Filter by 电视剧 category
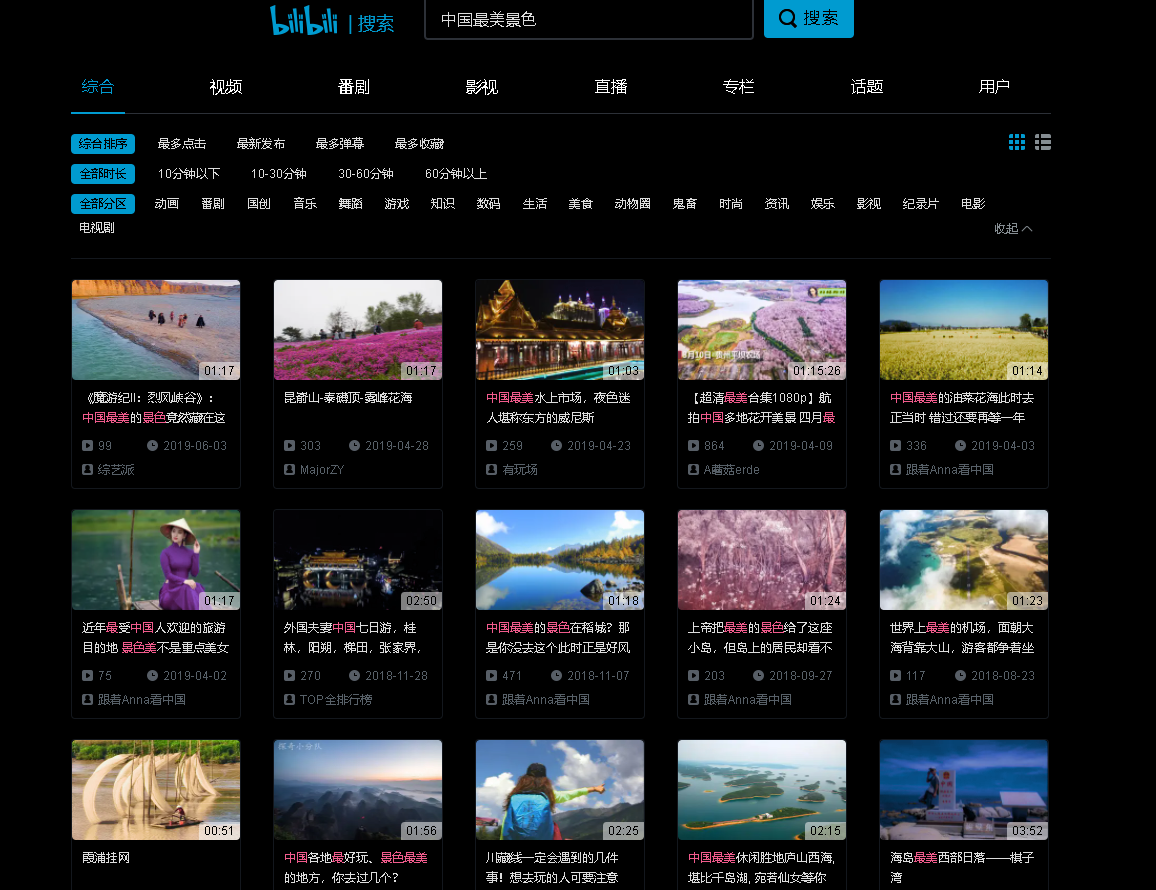This screenshot has height=890, width=1156. 97,228
